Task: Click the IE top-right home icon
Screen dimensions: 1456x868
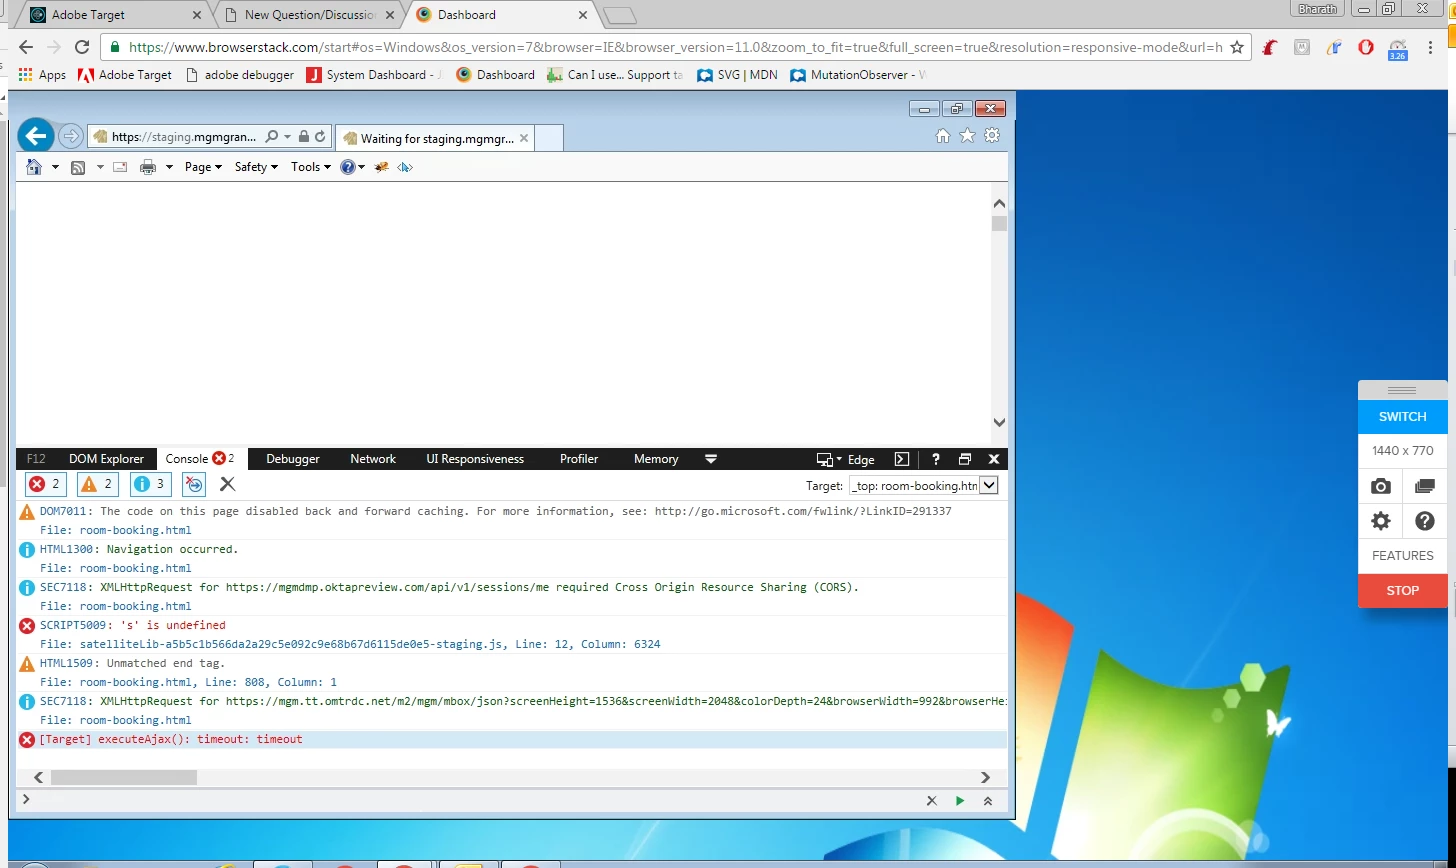Action: pos(943,136)
